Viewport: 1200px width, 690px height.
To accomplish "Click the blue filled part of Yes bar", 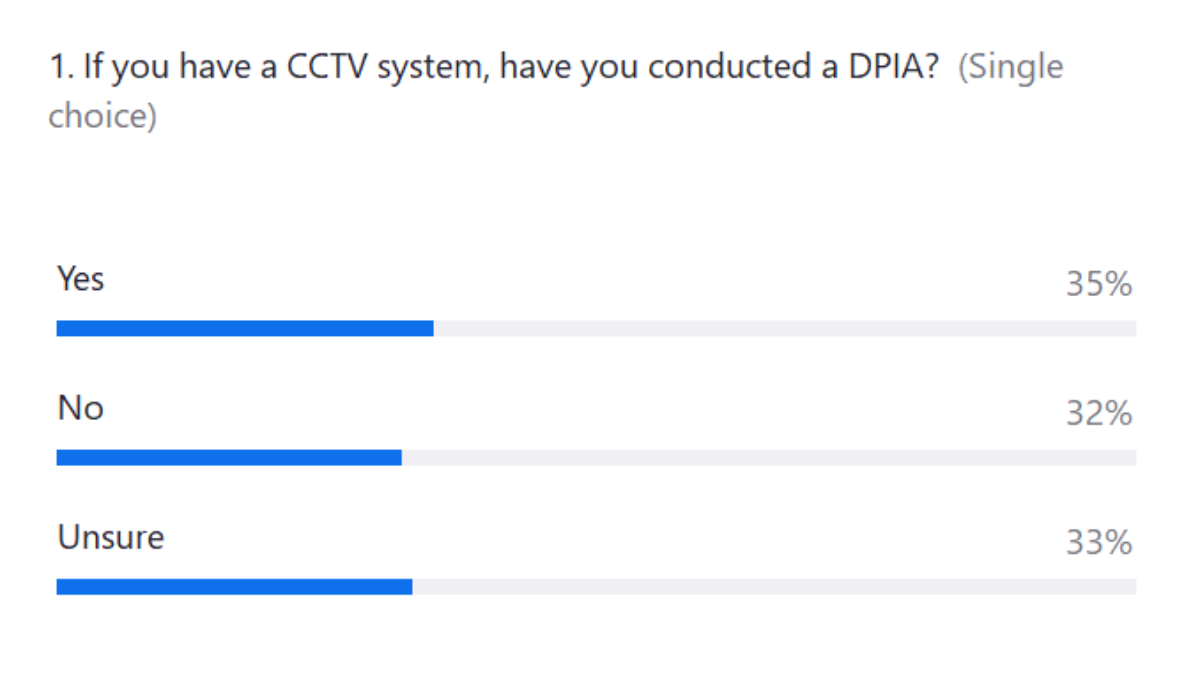I will (x=244, y=328).
